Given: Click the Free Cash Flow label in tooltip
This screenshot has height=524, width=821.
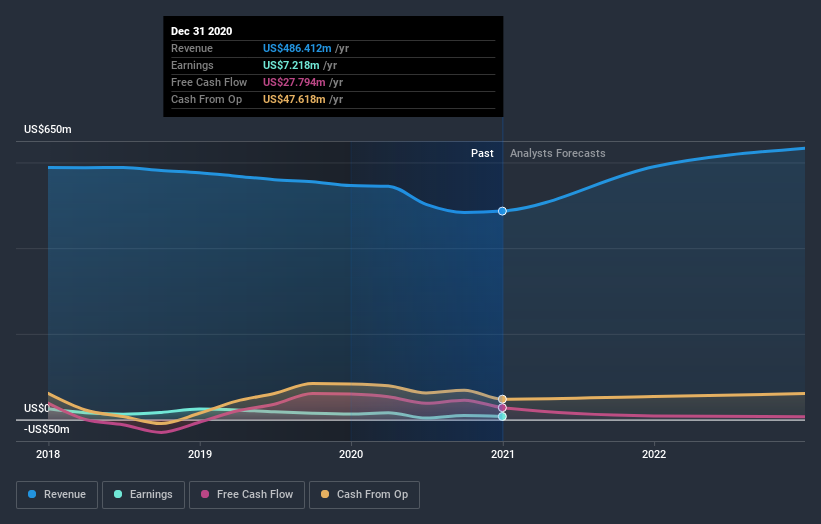Looking at the screenshot, I should click(x=209, y=82).
